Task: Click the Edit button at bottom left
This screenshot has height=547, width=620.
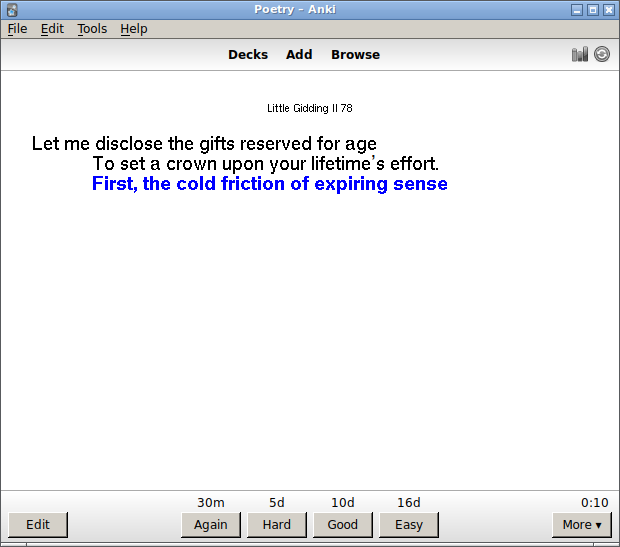Action: point(38,524)
